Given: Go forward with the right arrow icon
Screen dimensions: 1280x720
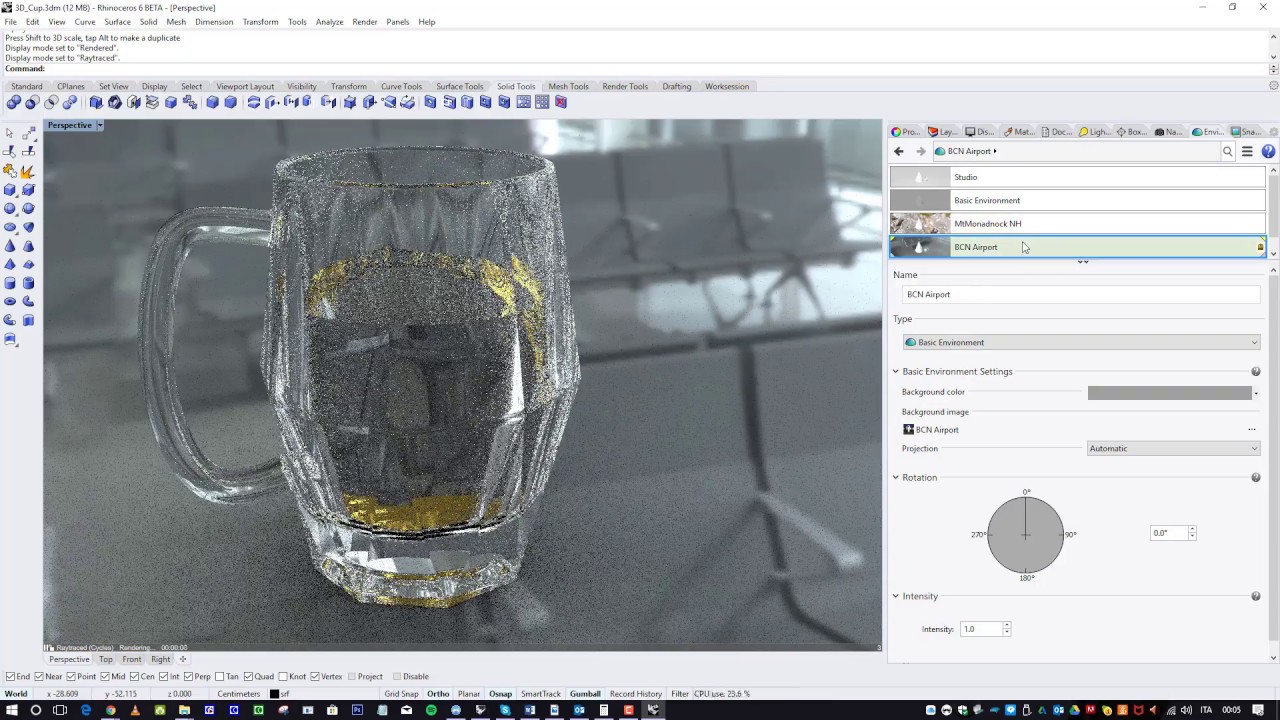Looking at the screenshot, I should point(921,151).
